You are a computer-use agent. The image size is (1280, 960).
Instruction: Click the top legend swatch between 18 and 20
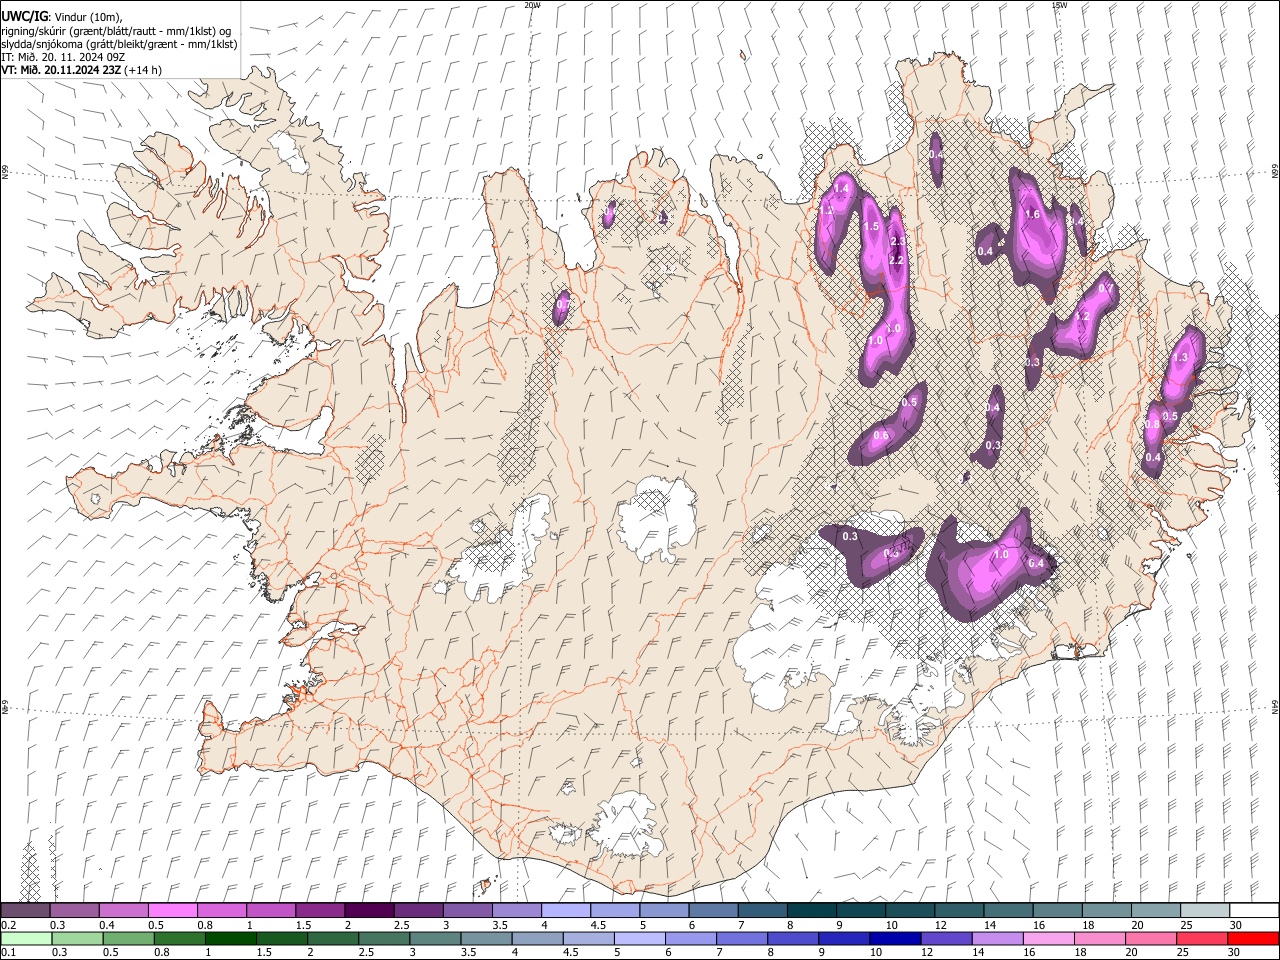pyautogui.click(x=1106, y=910)
